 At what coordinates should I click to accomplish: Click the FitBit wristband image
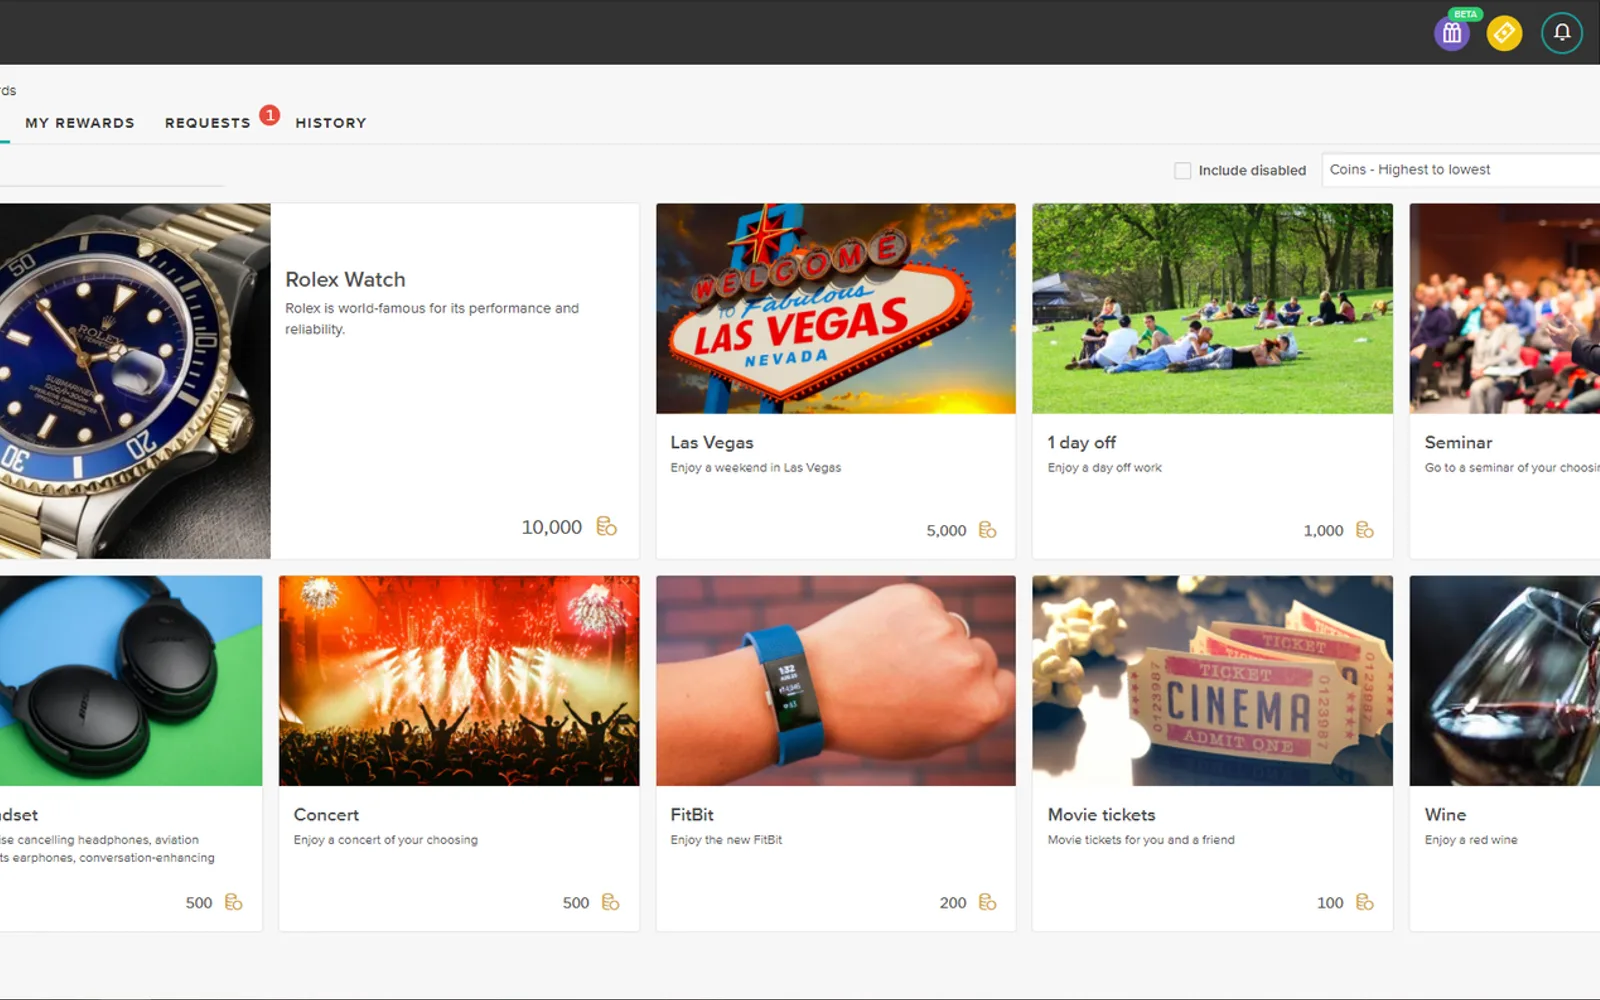tap(836, 681)
